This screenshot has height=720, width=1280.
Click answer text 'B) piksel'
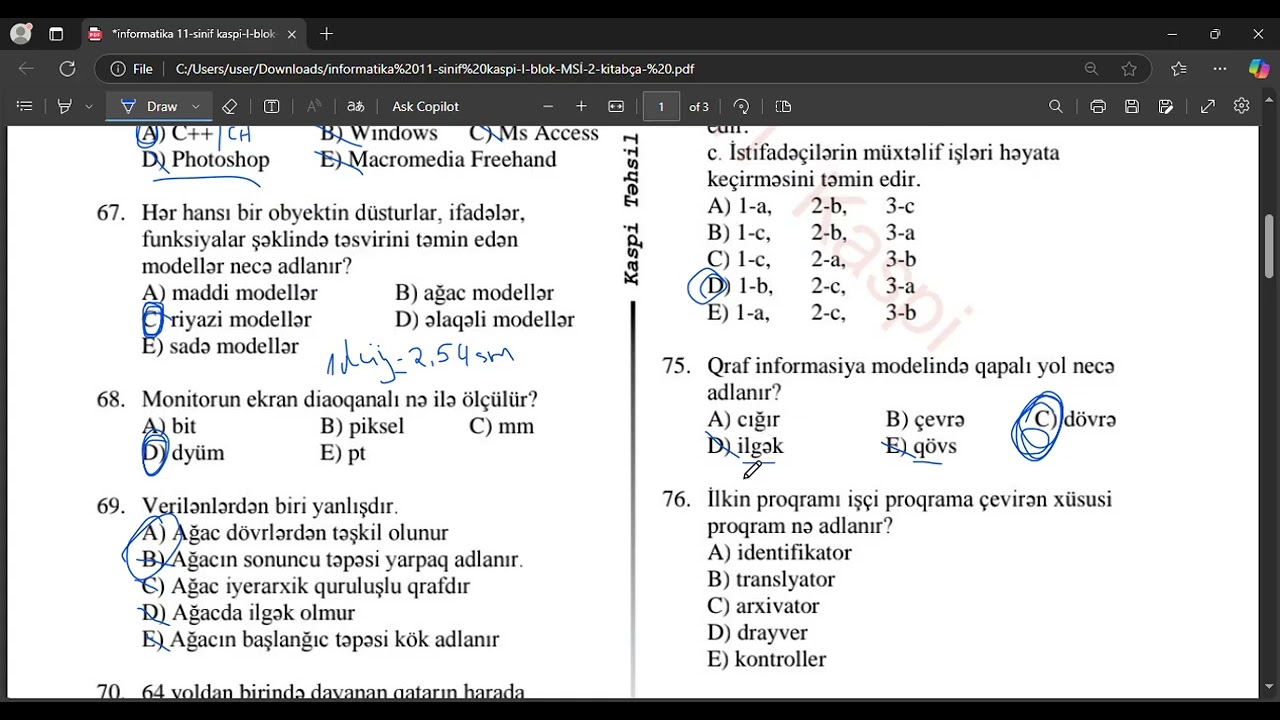pos(362,426)
